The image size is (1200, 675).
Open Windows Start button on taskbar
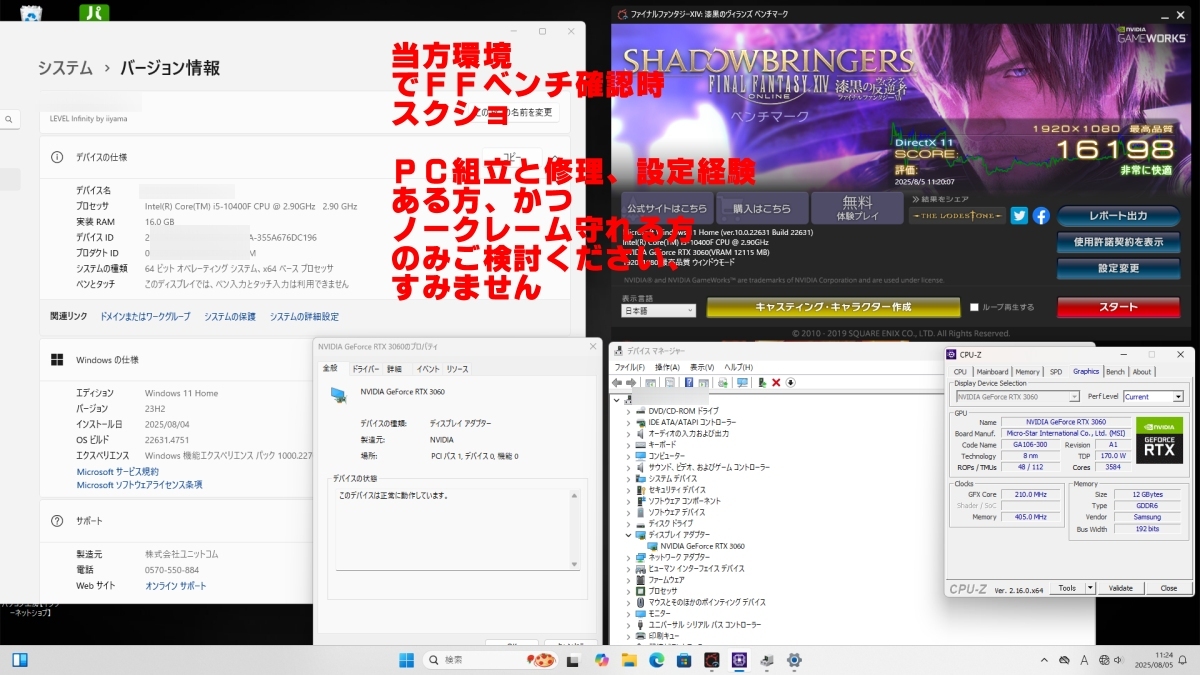[x=407, y=660]
